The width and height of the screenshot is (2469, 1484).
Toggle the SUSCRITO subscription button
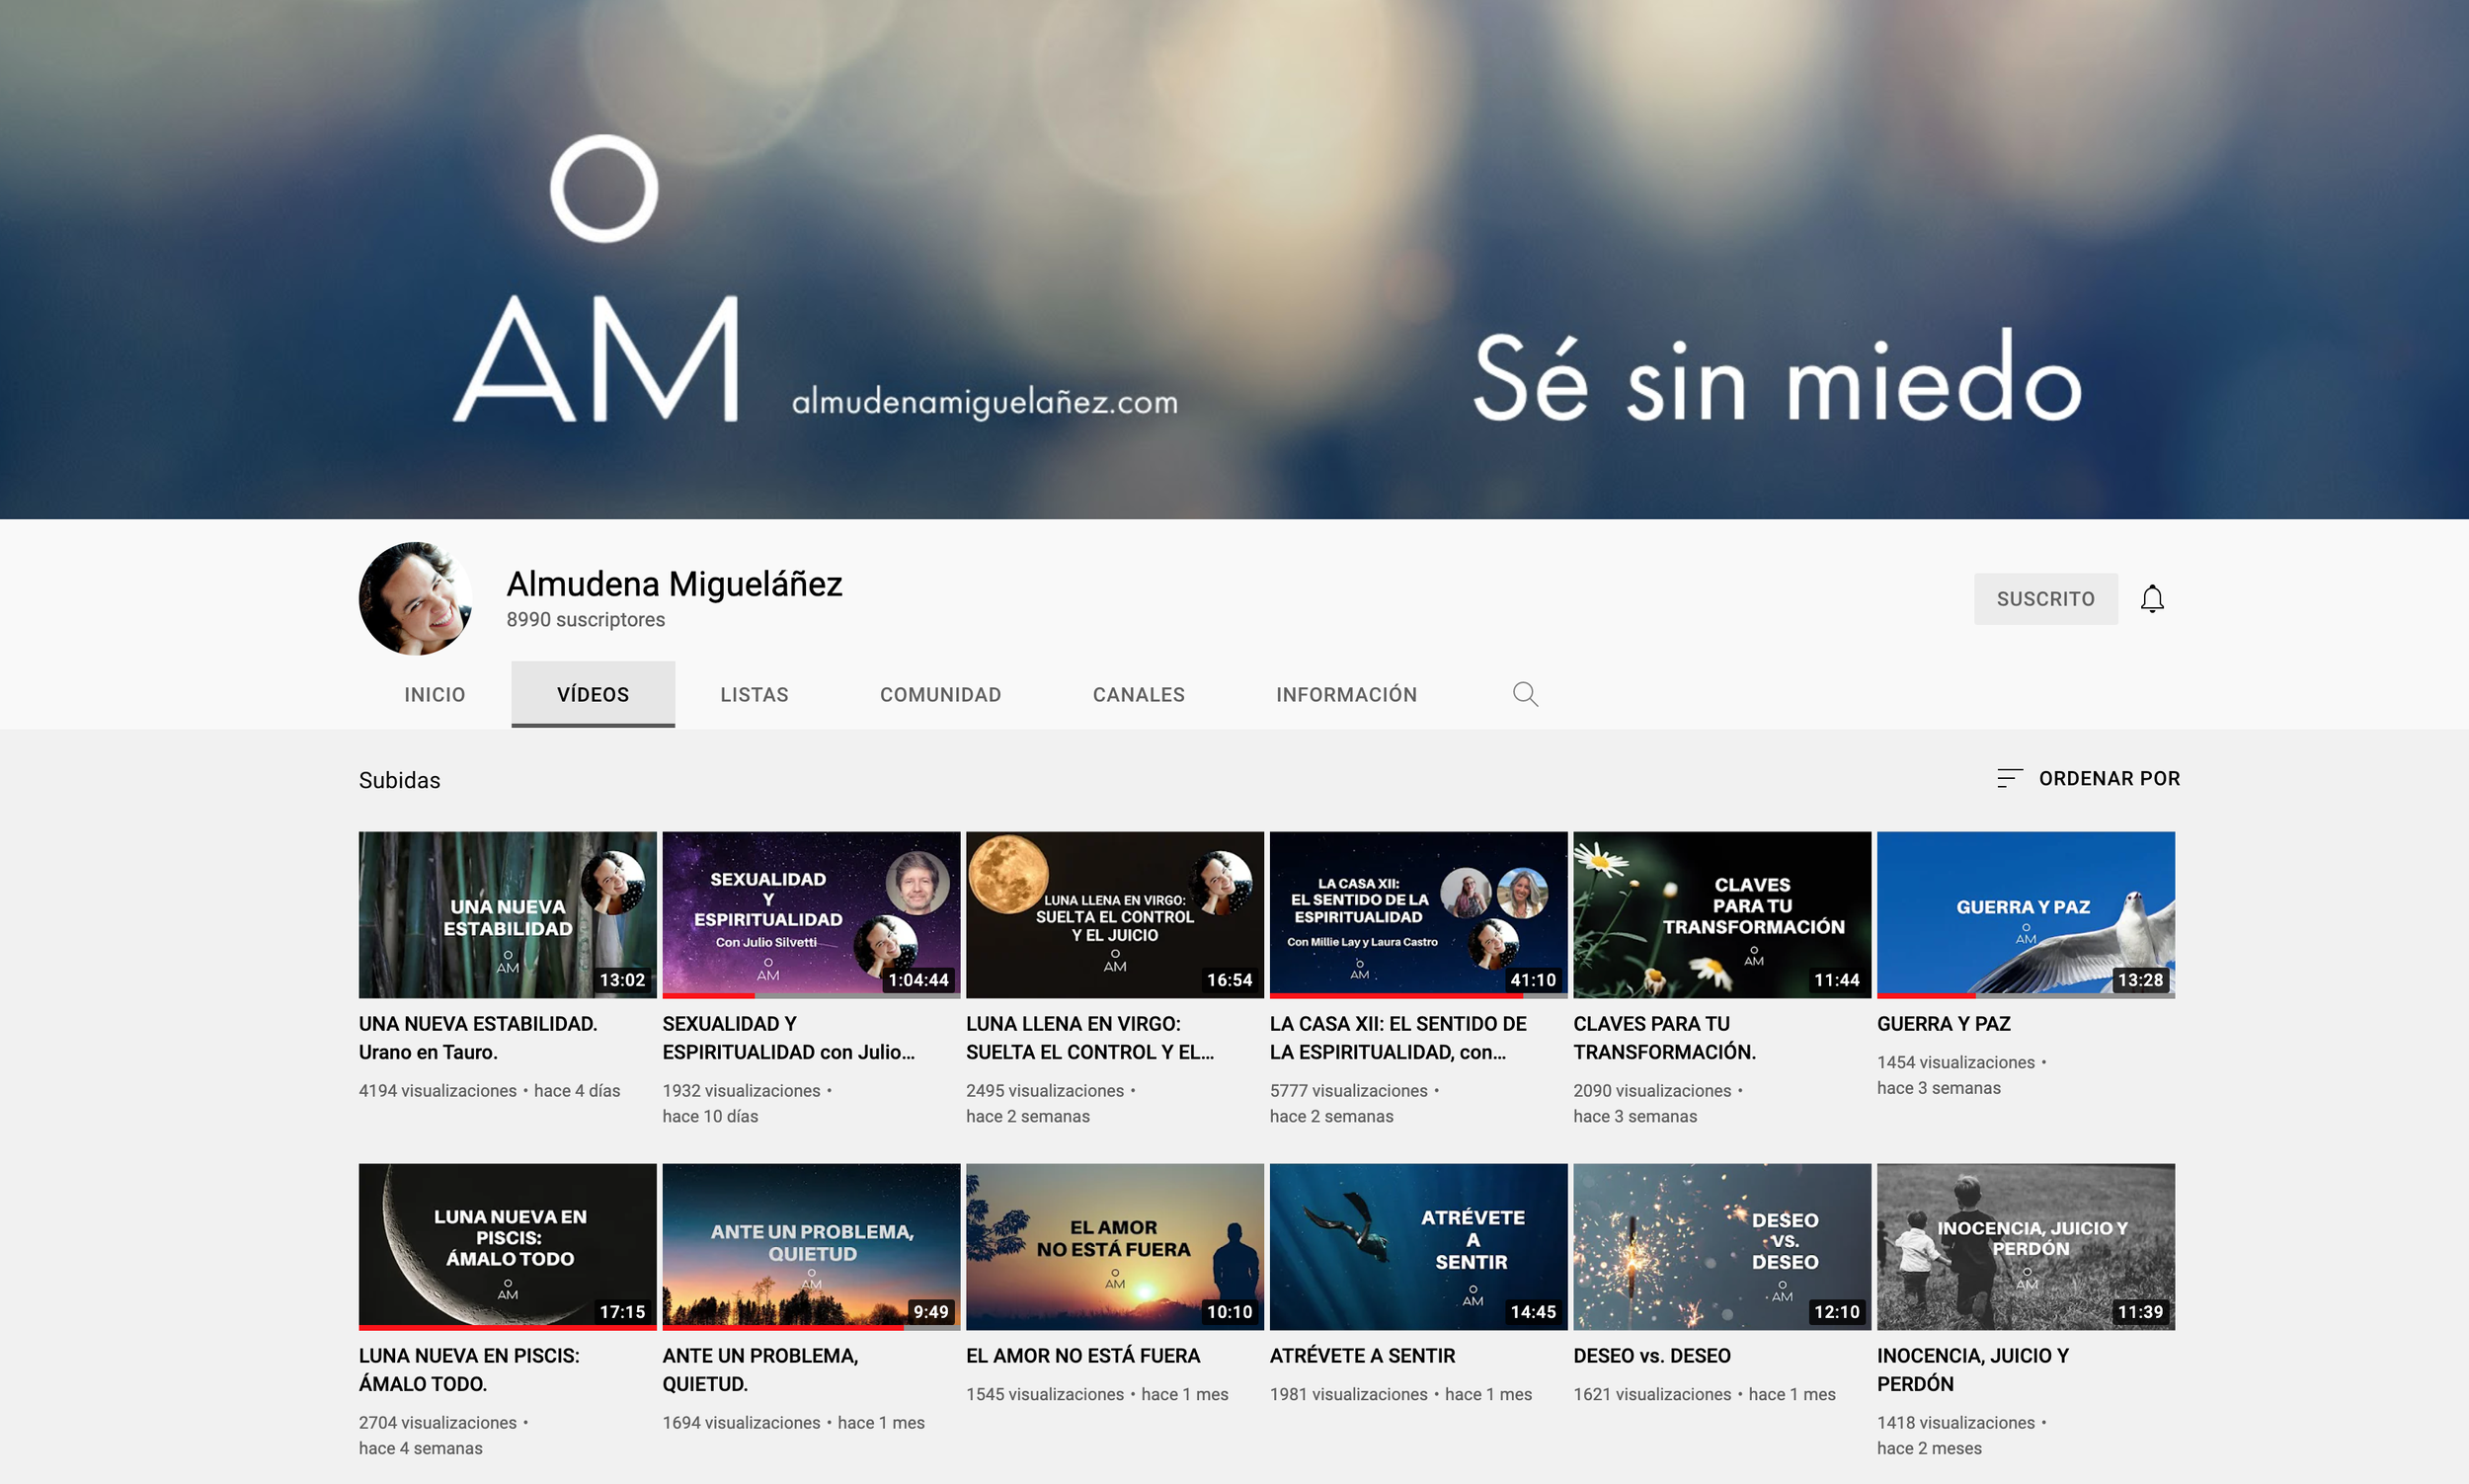[2045, 599]
